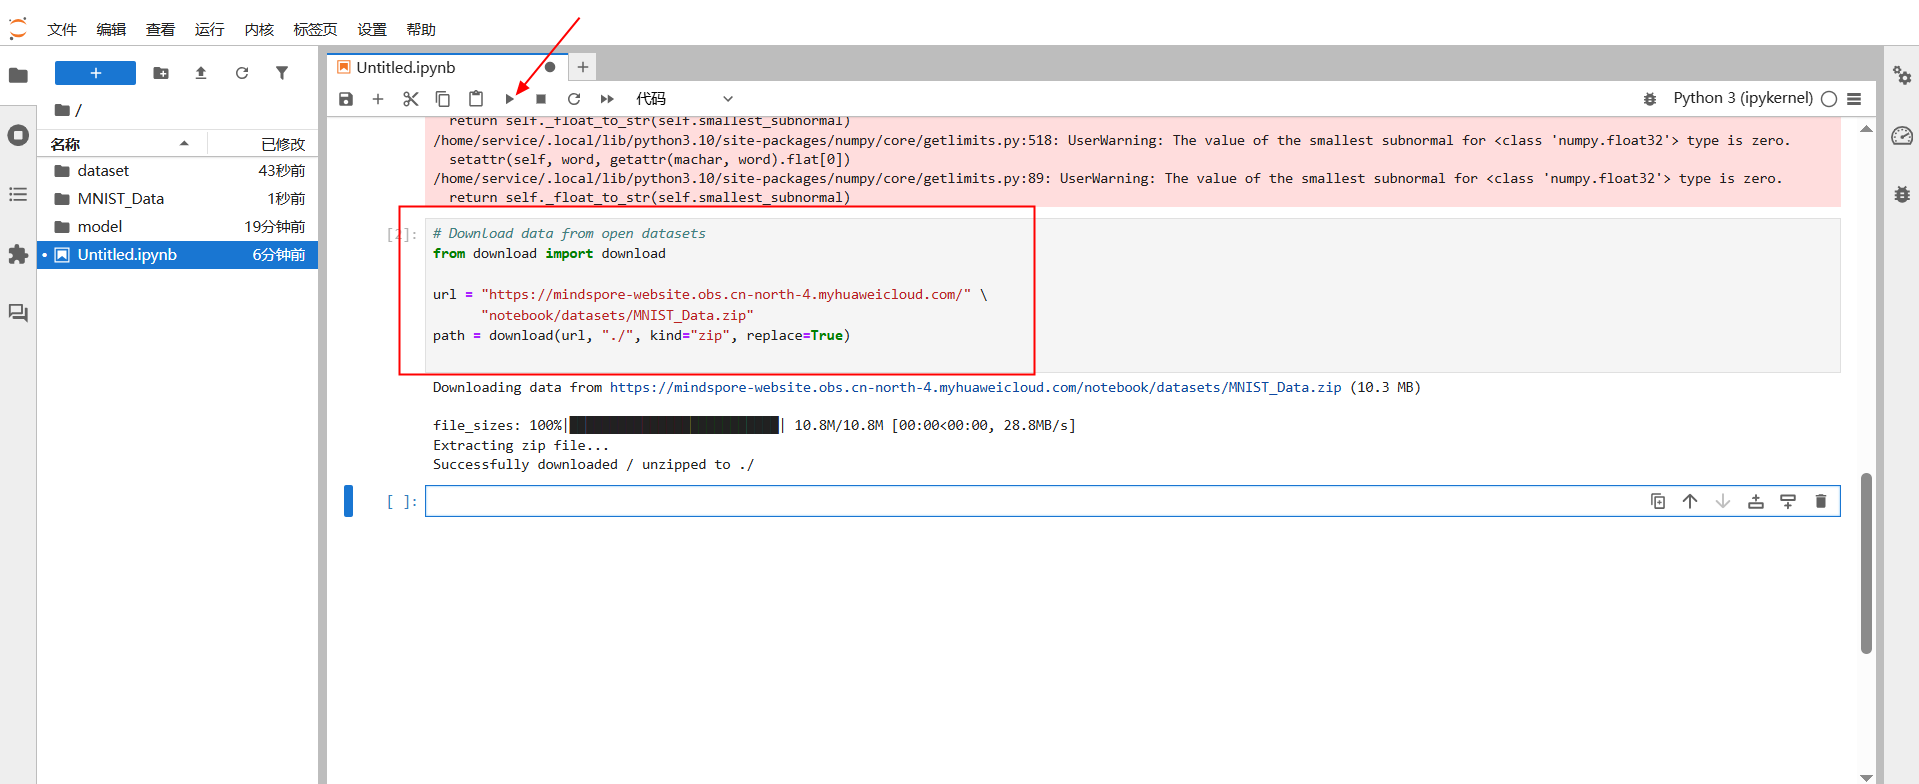Open the property inspector gears panel
The width and height of the screenshot is (1919, 784).
1902,75
